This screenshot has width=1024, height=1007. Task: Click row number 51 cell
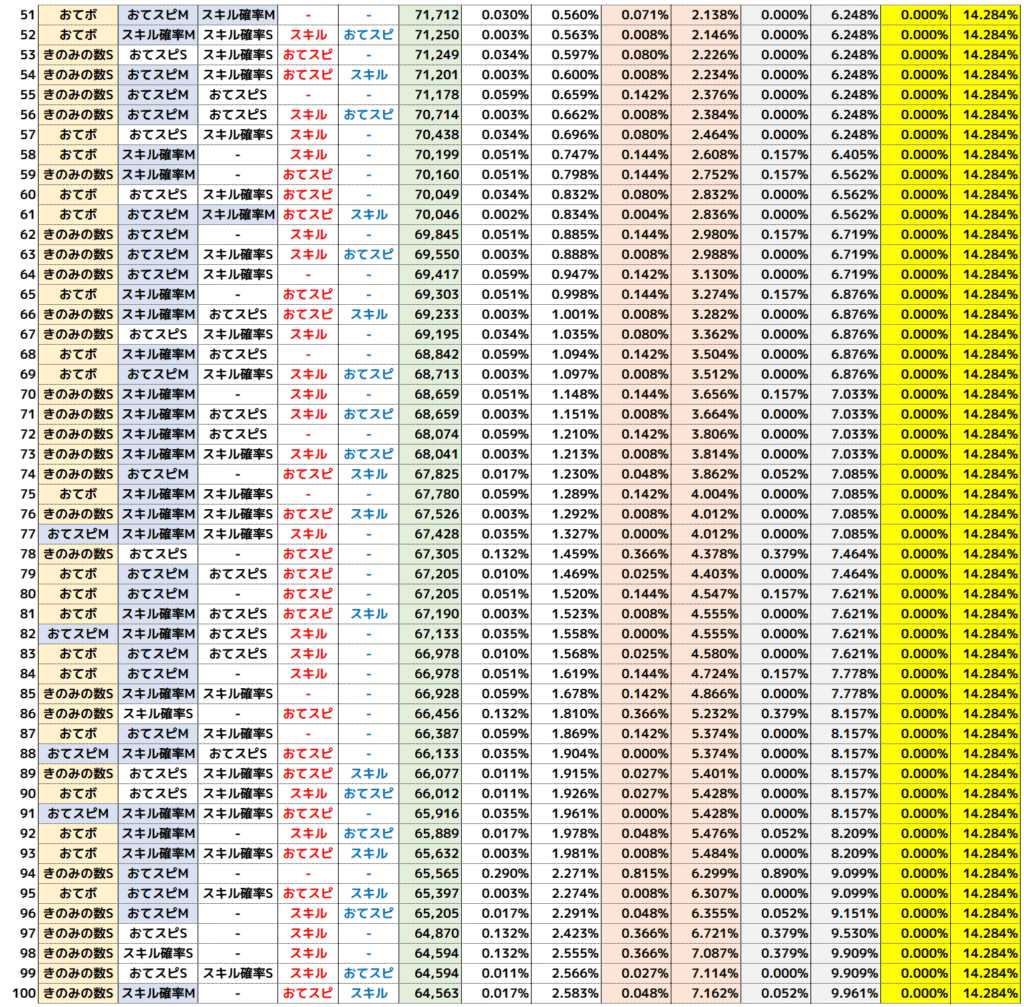(x=20, y=15)
